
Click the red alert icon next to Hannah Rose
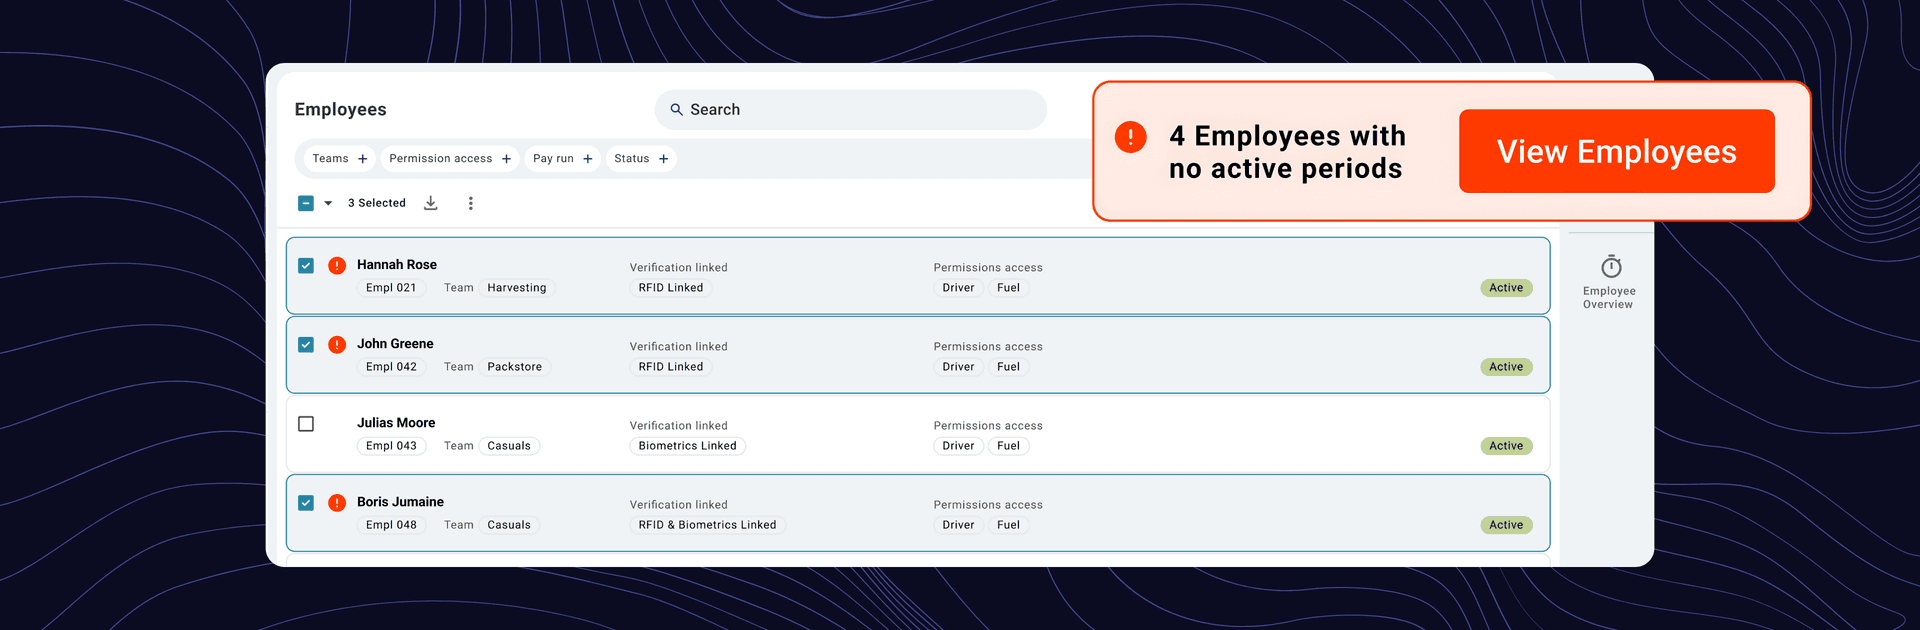tap(337, 266)
